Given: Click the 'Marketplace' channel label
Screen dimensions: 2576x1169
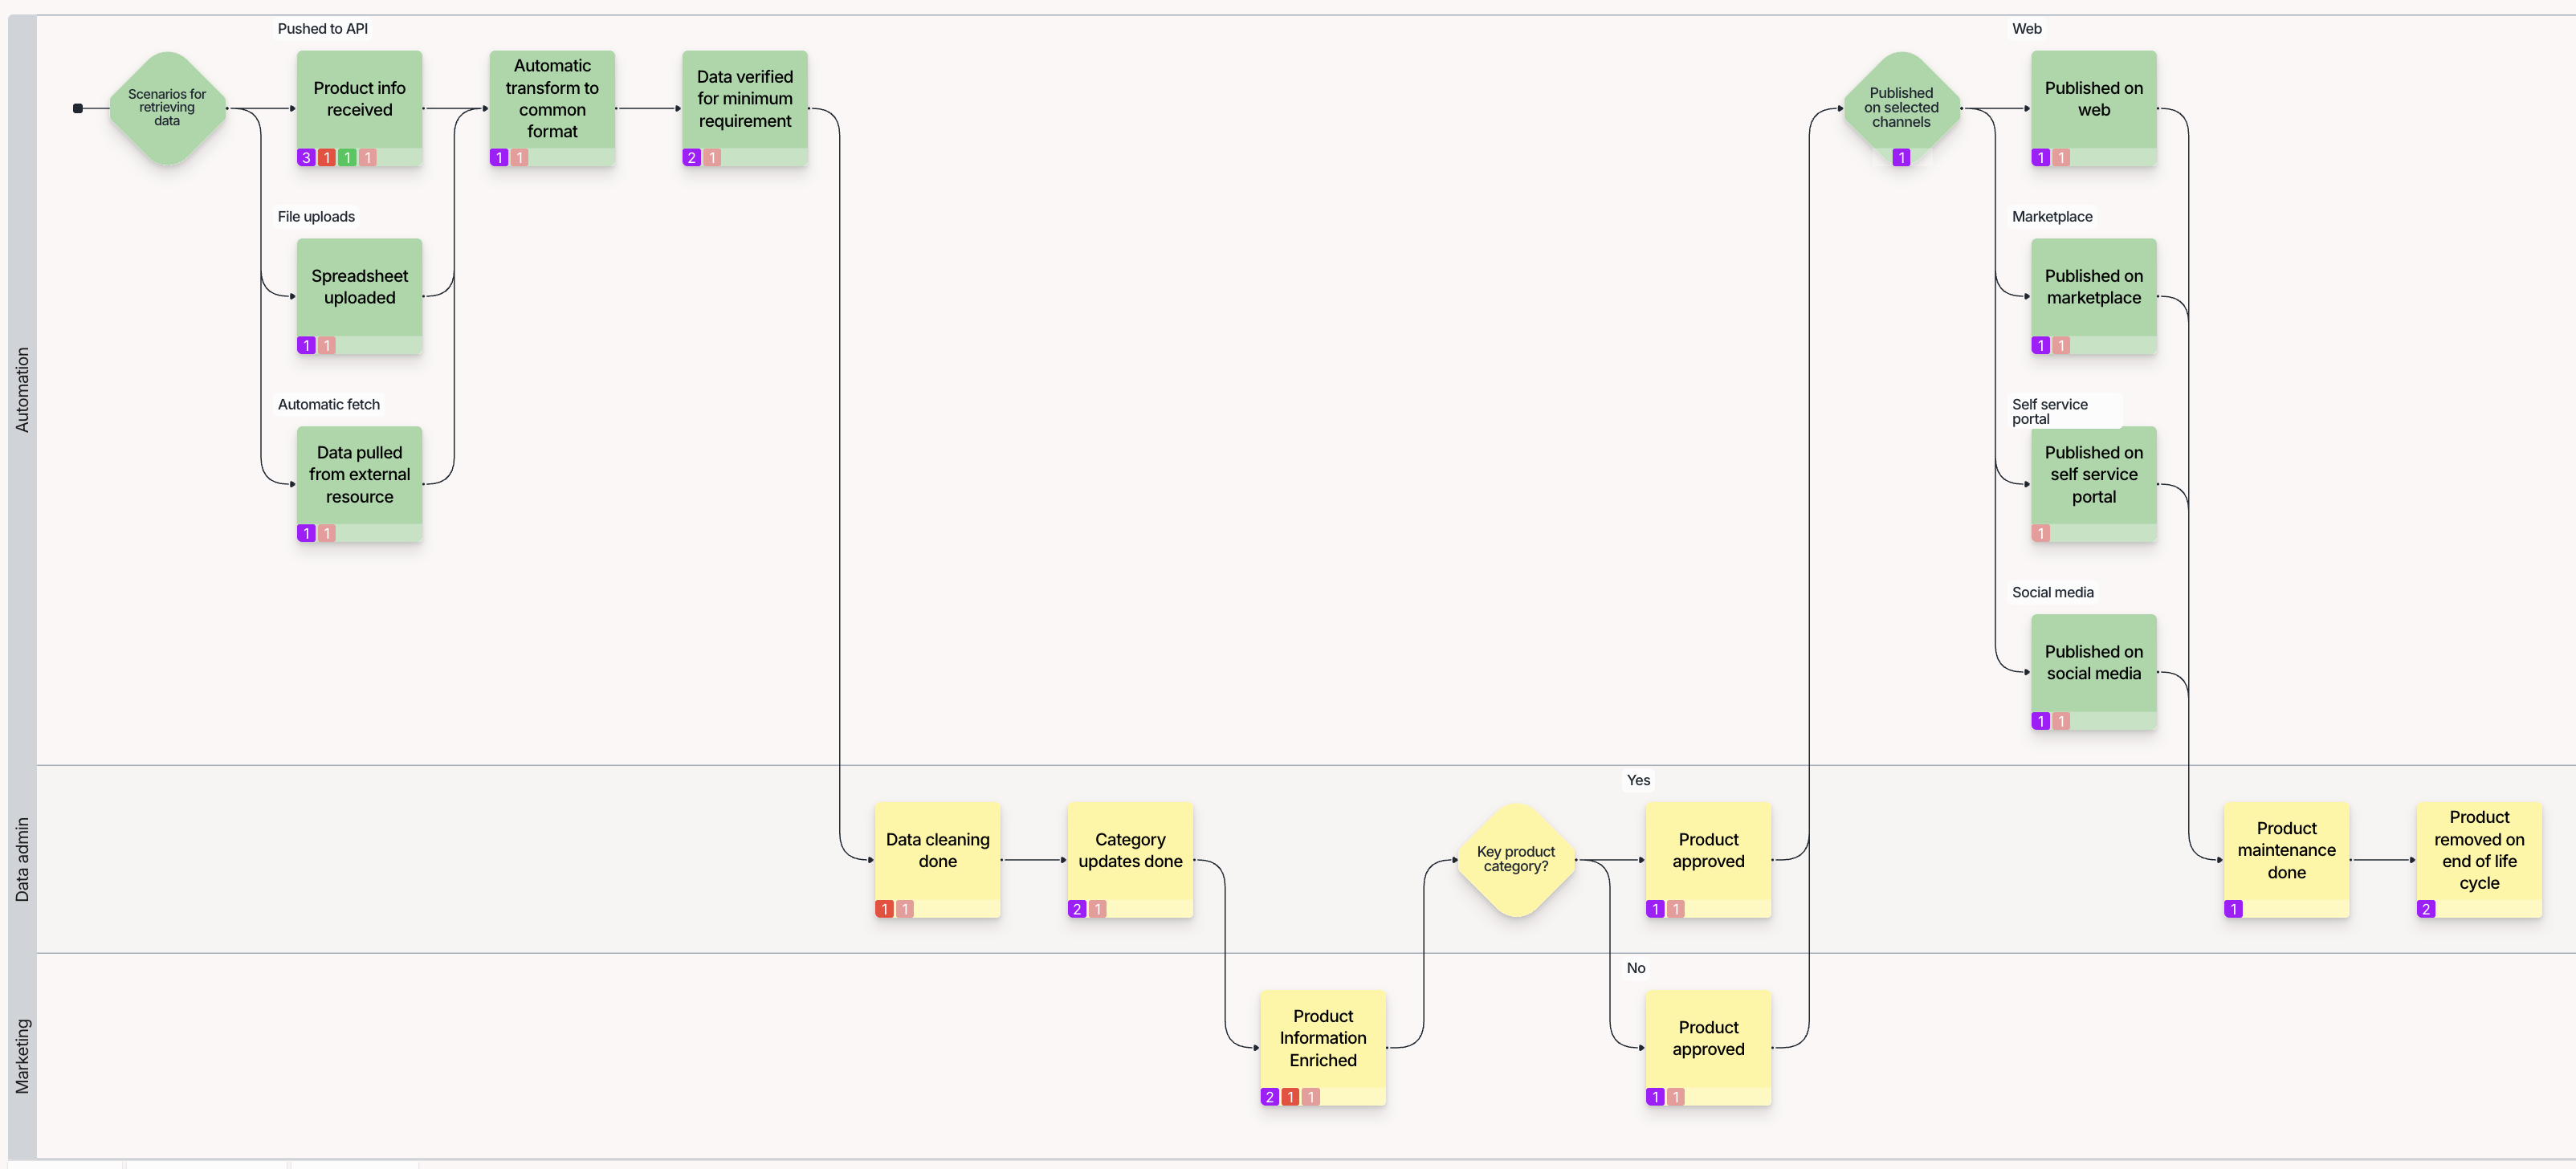Looking at the screenshot, I should pyautogui.click(x=2052, y=217).
